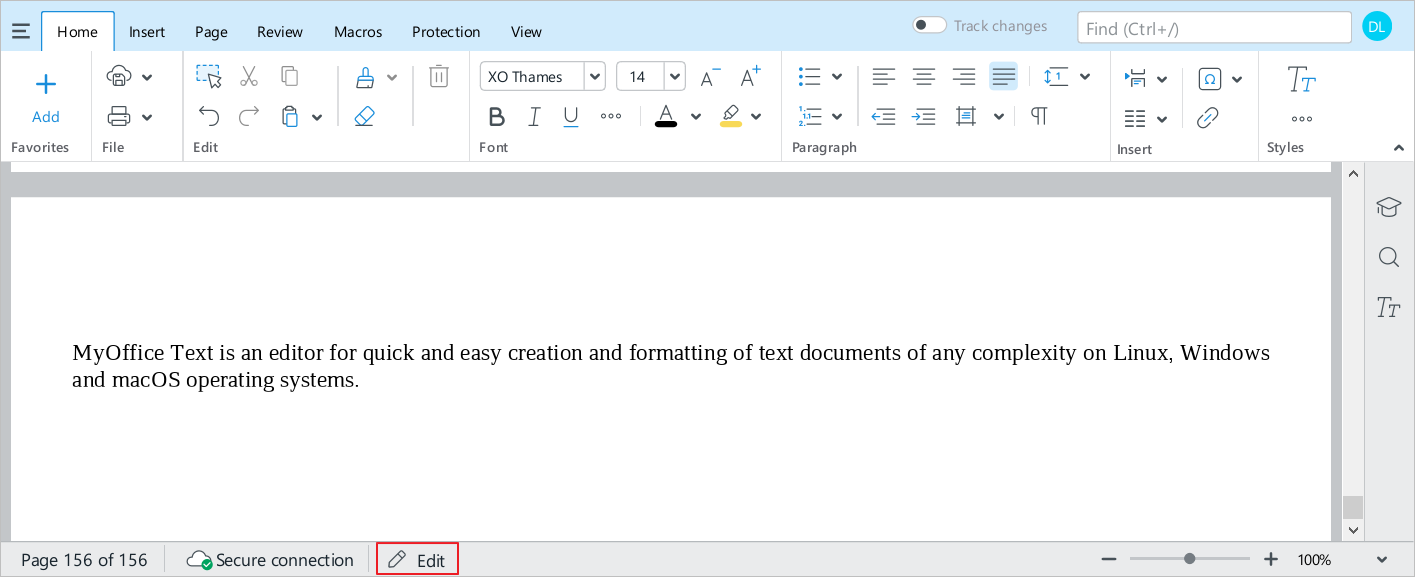Apply the black font color
Screen dimensions: 1415x577
pyautogui.click(x=666, y=116)
